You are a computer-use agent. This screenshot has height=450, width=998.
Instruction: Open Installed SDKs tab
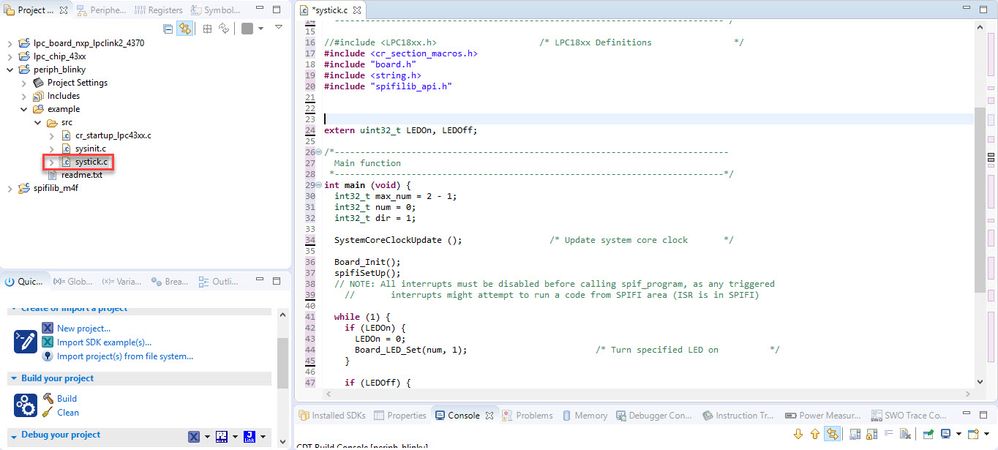tap(332, 416)
